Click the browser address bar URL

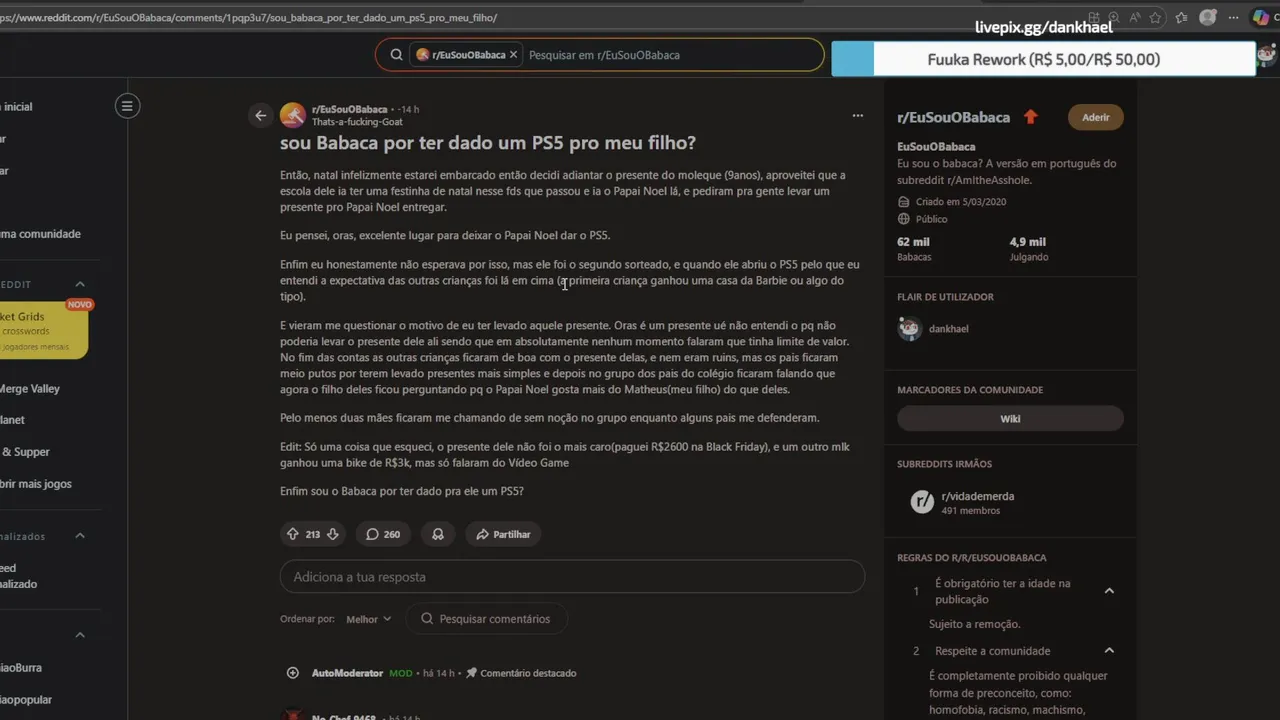pyautogui.click(x=250, y=18)
